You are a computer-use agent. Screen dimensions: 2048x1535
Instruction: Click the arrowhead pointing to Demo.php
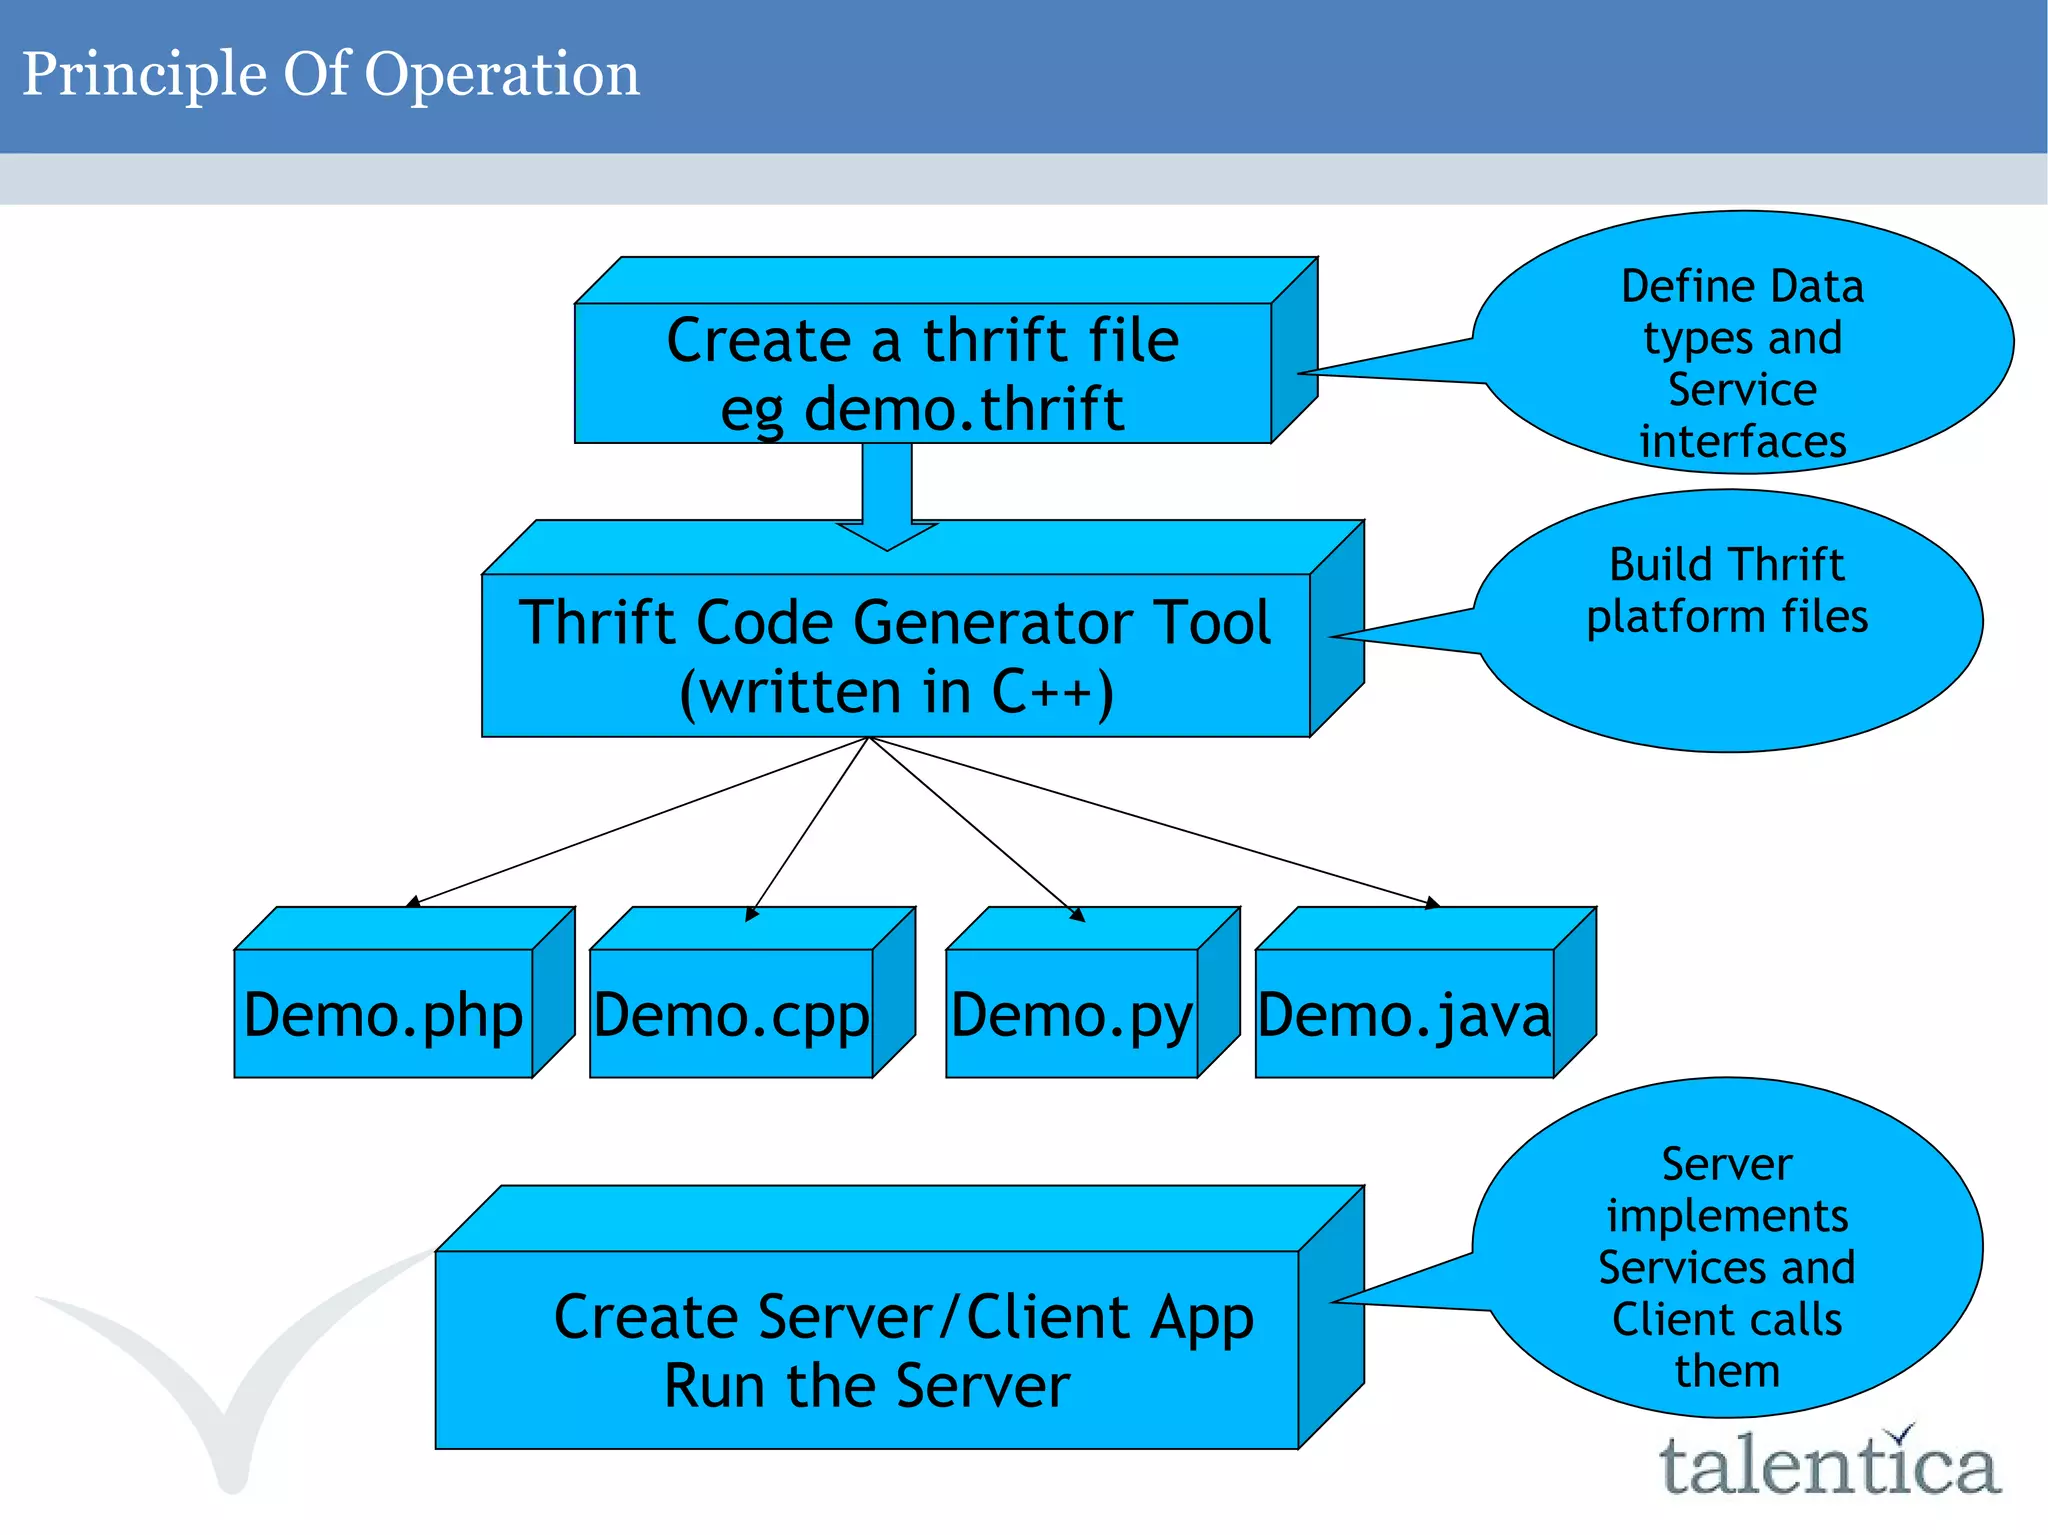coord(412,902)
